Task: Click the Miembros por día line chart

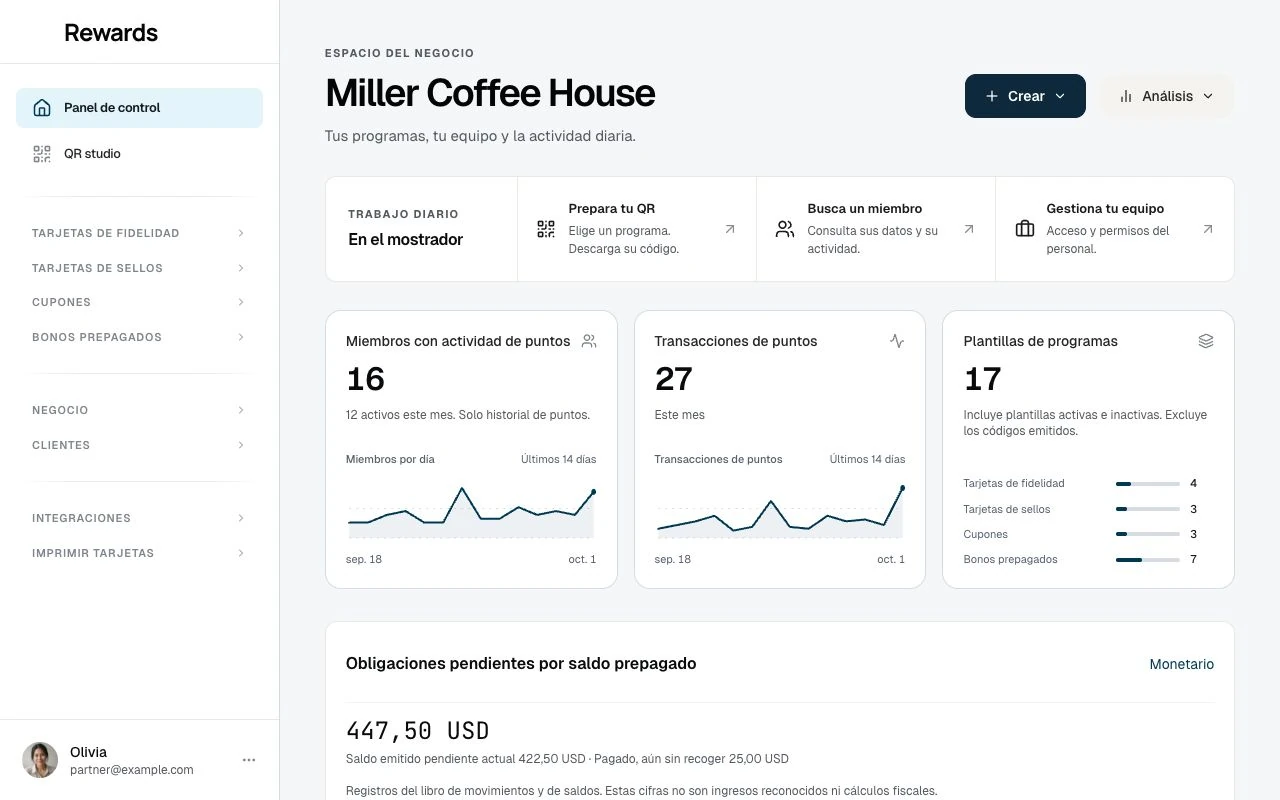Action: coord(471,512)
